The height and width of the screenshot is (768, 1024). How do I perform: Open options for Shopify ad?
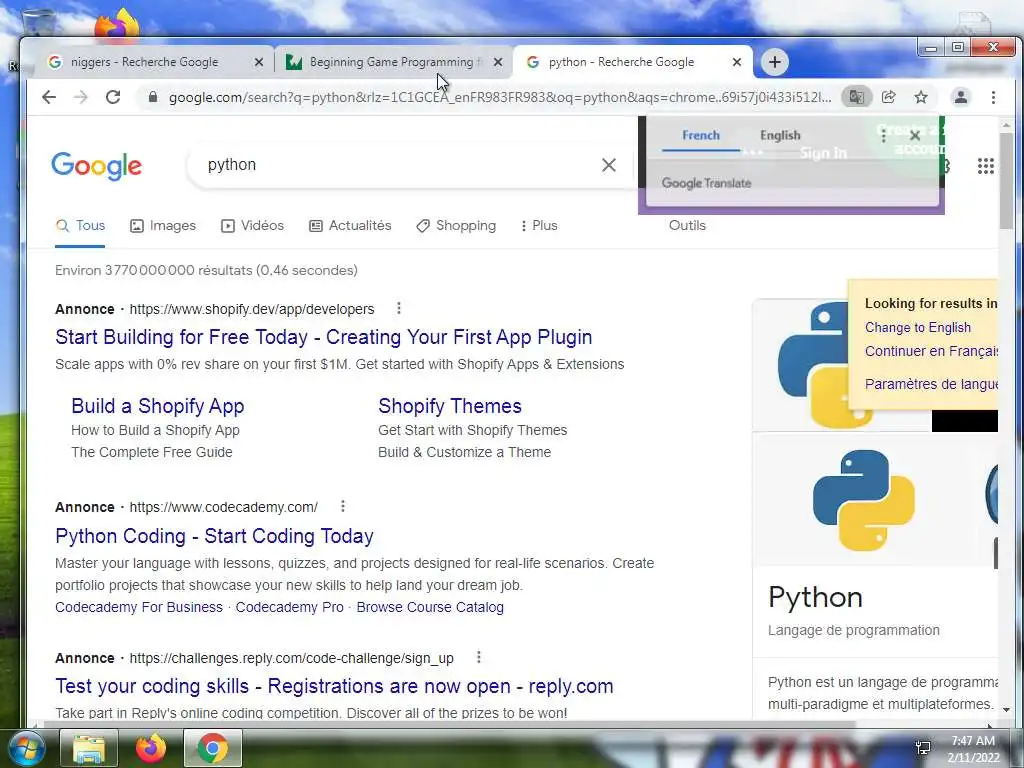click(398, 308)
